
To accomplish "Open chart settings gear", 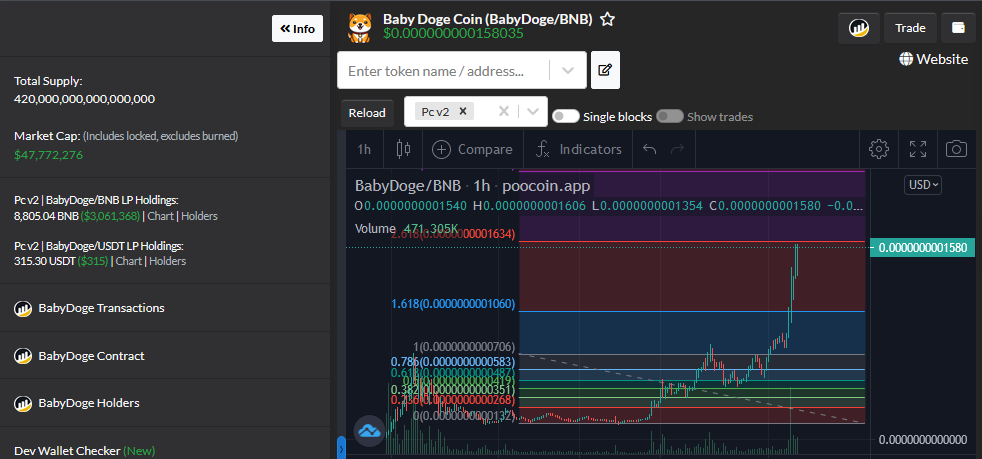I will tap(879, 149).
